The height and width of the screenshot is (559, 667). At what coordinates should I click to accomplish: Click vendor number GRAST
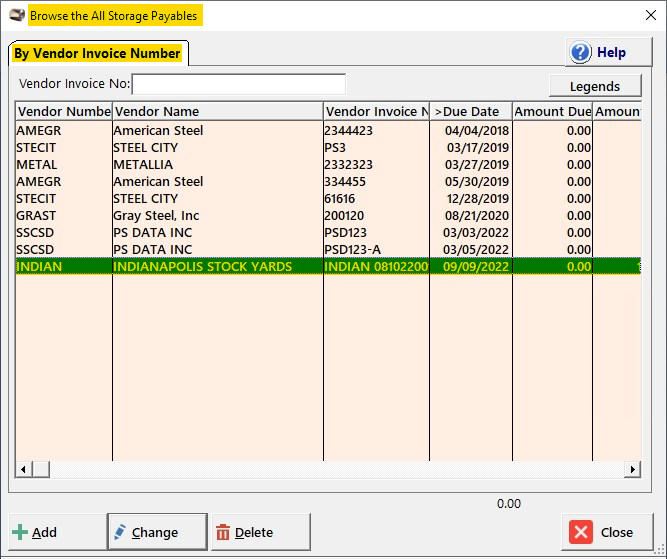36,215
